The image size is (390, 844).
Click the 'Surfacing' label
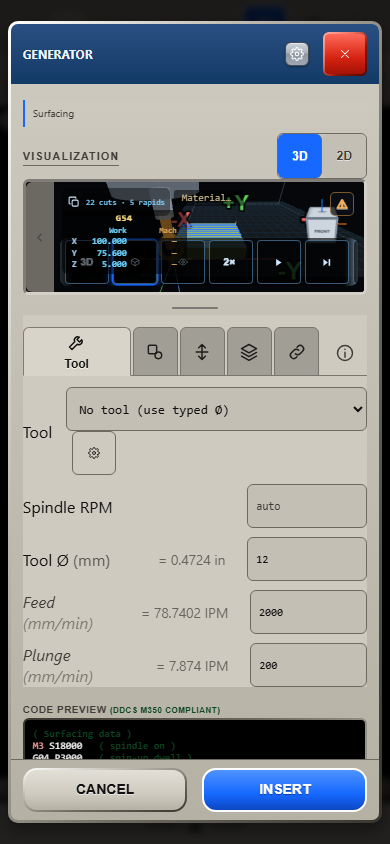click(x=53, y=114)
